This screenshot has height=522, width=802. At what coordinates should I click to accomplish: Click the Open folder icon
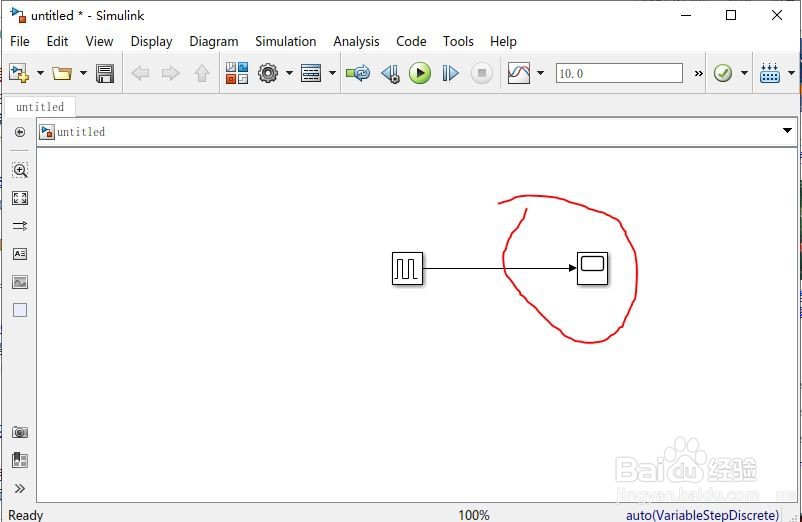[x=62, y=73]
